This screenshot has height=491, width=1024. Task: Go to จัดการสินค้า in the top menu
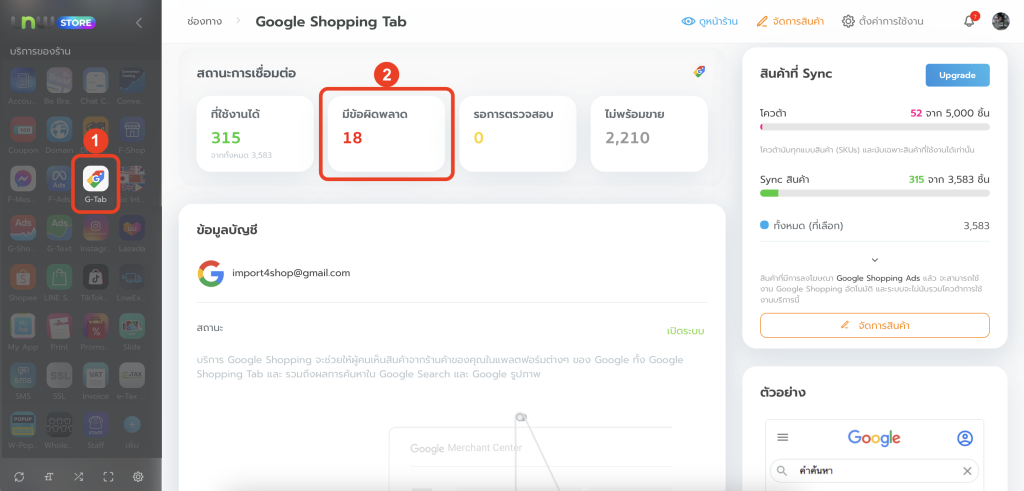click(791, 21)
